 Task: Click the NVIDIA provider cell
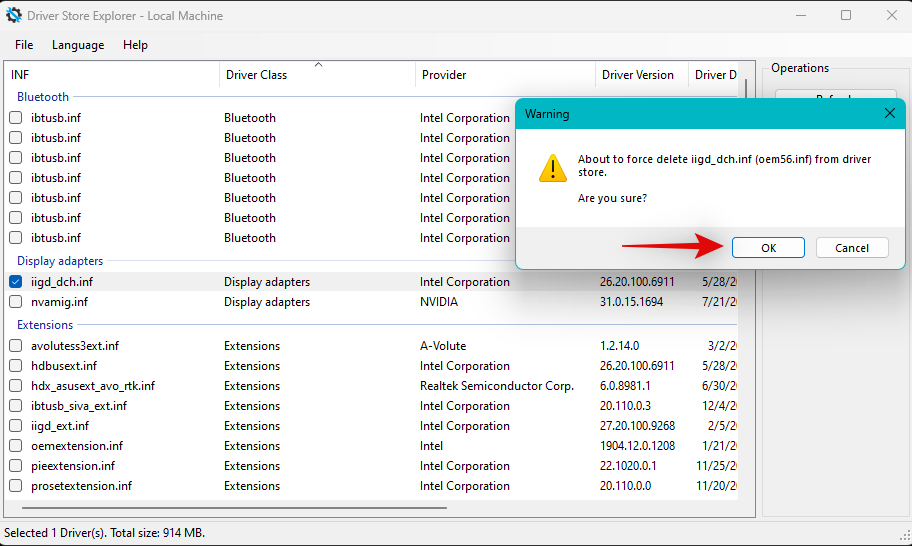pos(439,302)
